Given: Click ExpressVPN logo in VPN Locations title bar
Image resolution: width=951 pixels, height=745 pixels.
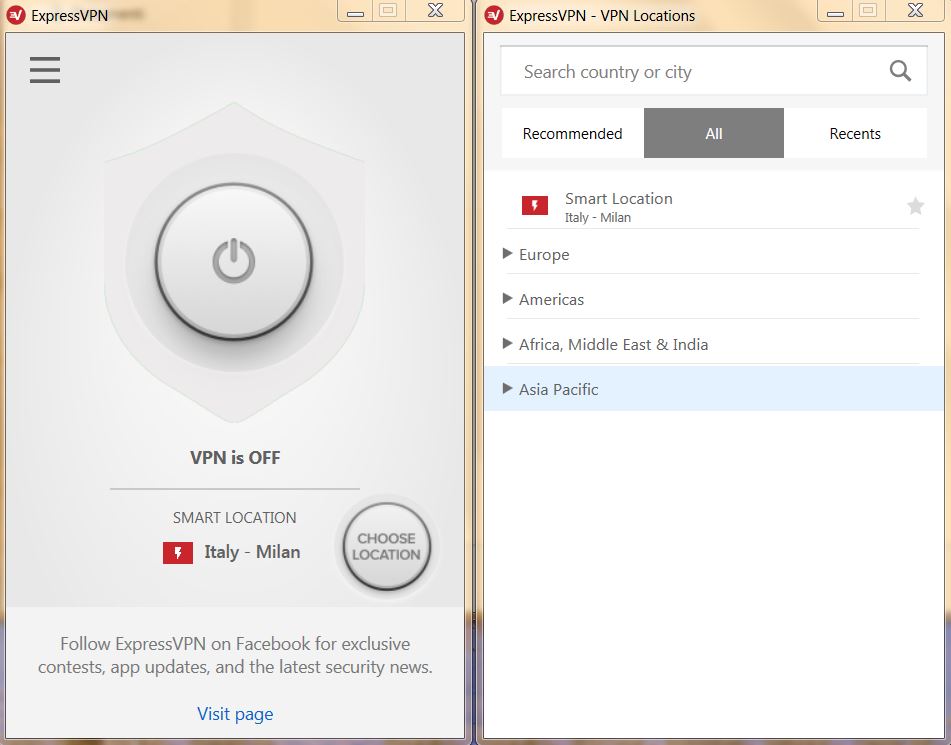Looking at the screenshot, I should click(x=494, y=15).
